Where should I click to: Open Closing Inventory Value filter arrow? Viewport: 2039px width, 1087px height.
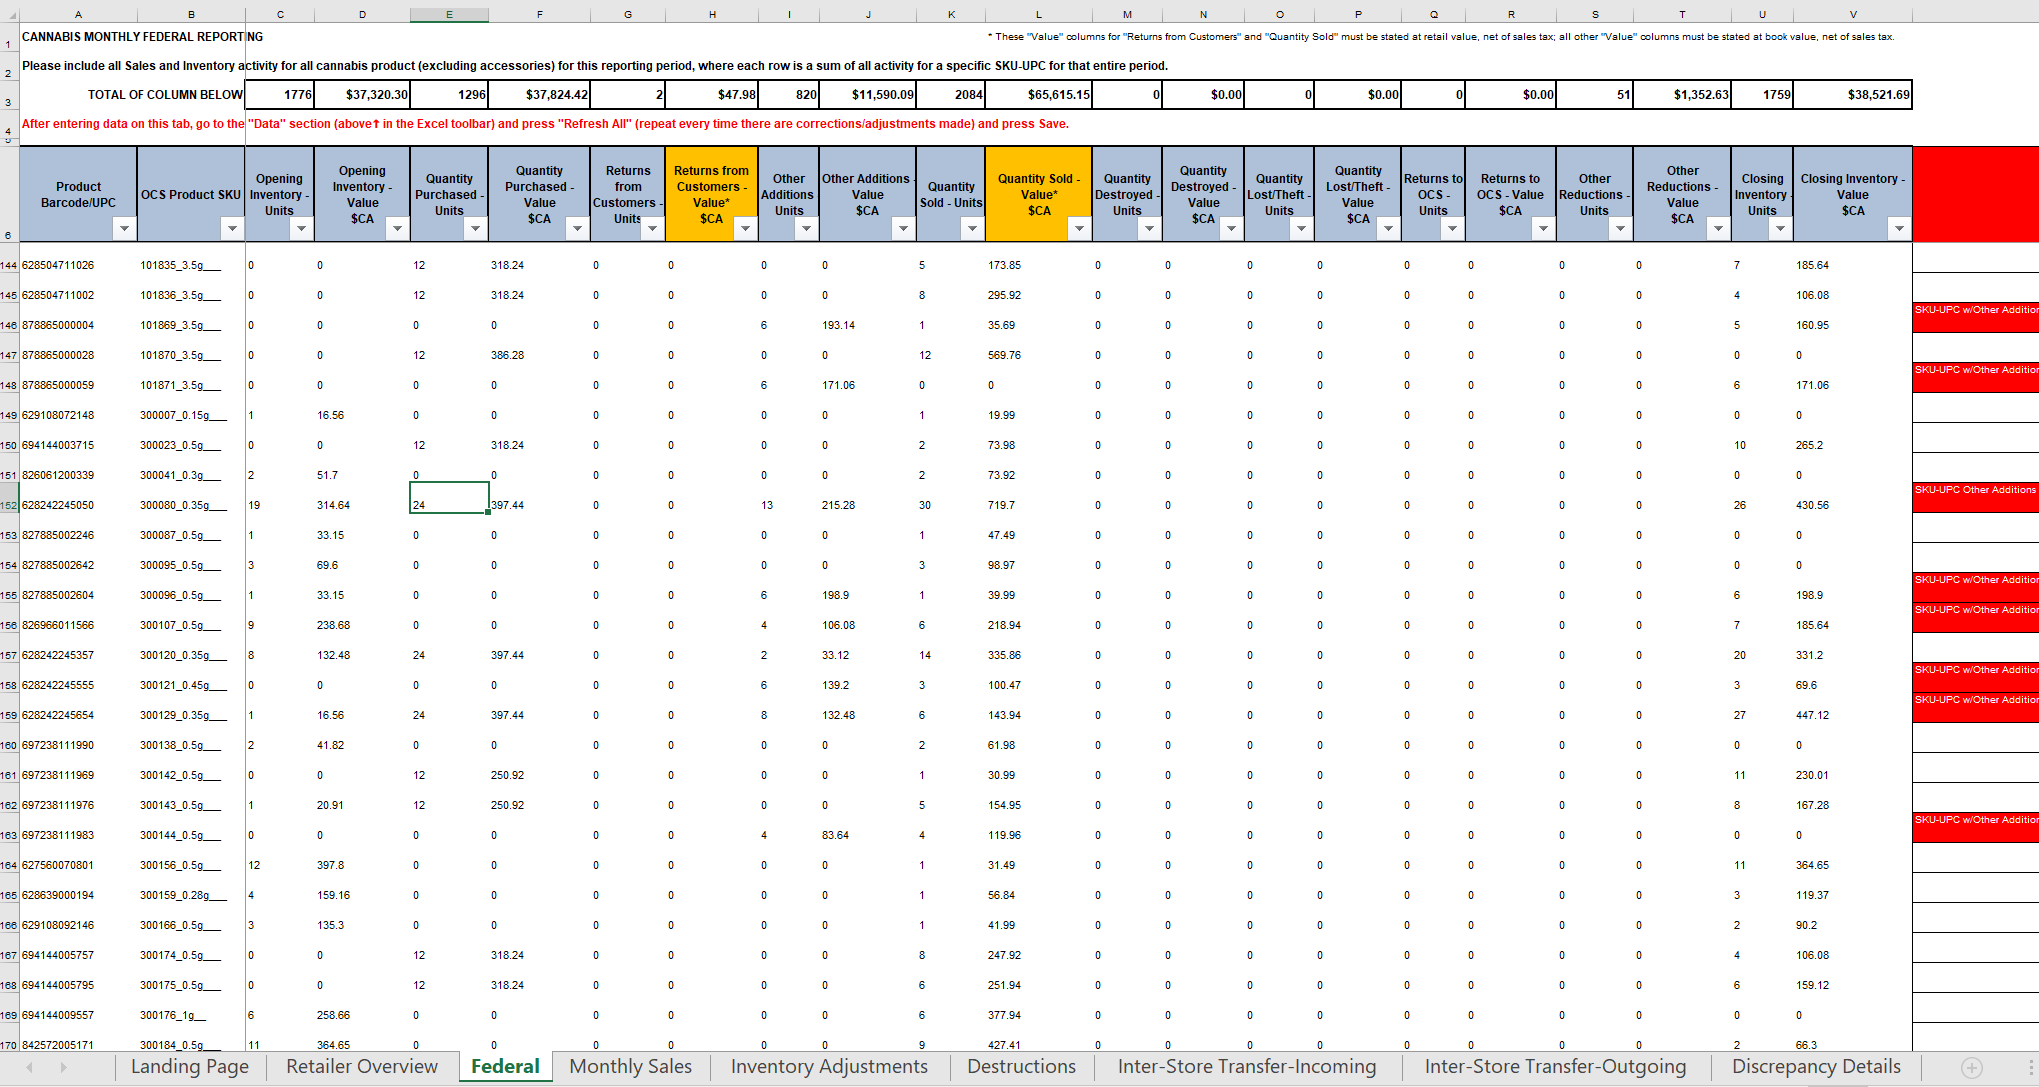click(1899, 229)
